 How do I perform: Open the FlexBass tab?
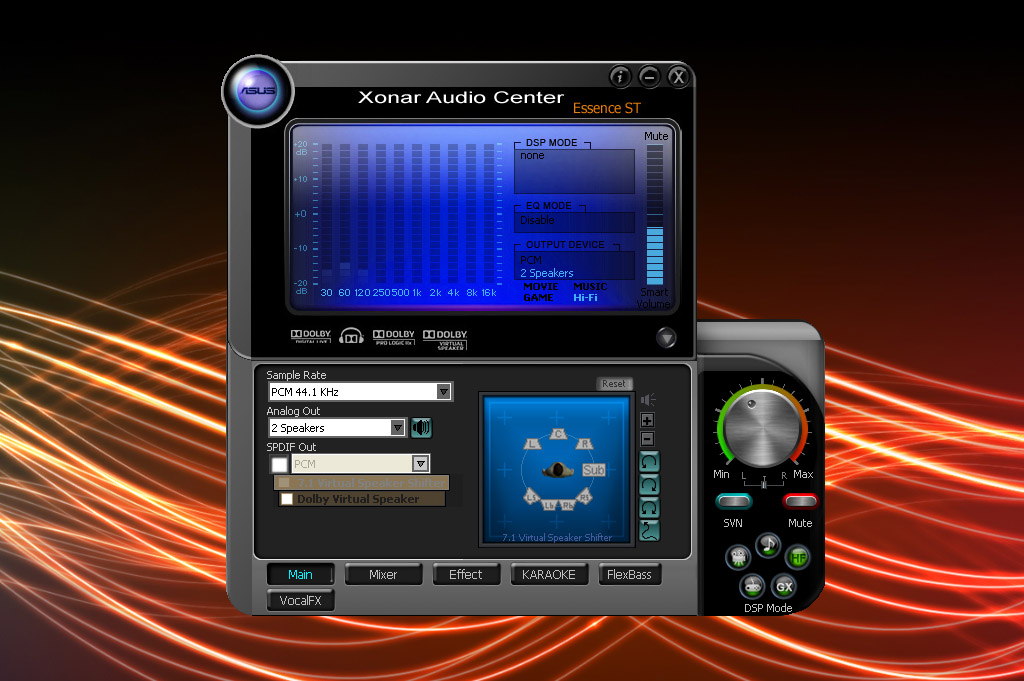(629, 575)
